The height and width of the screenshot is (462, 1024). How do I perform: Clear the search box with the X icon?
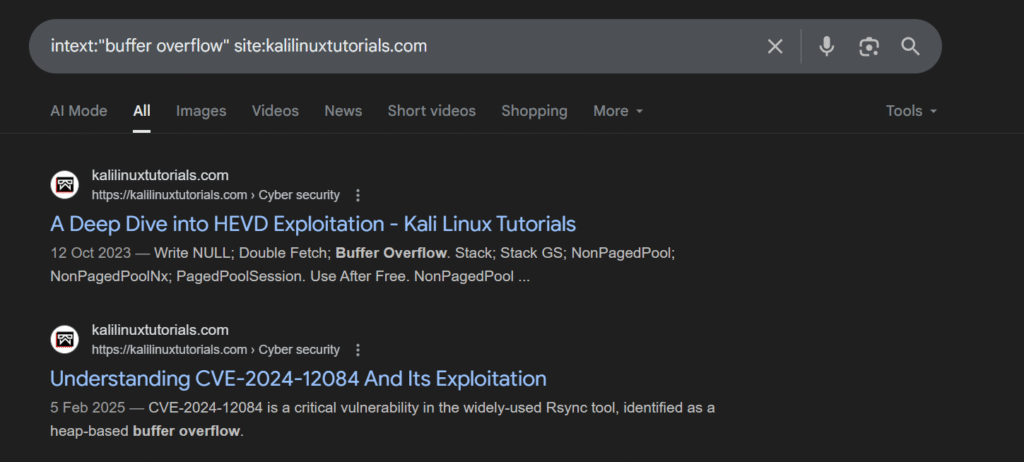point(775,46)
